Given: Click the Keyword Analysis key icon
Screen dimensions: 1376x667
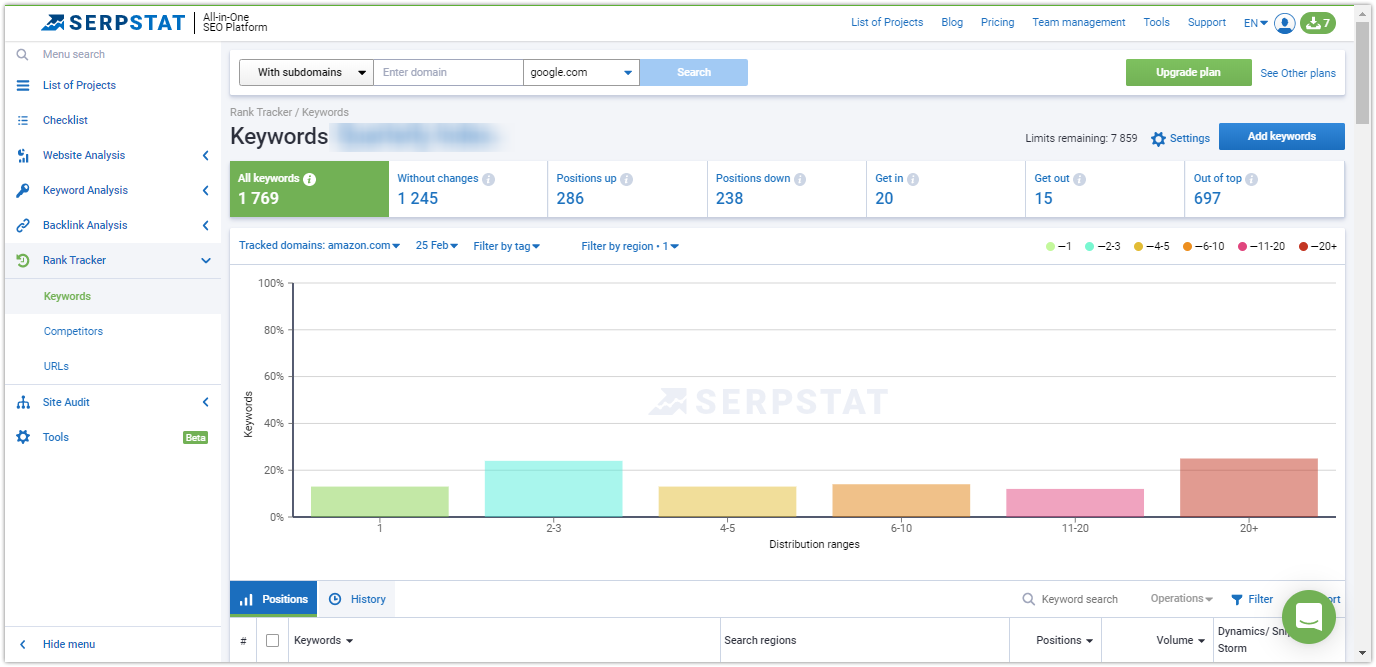Looking at the screenshot, I should [x=23, y=190].
